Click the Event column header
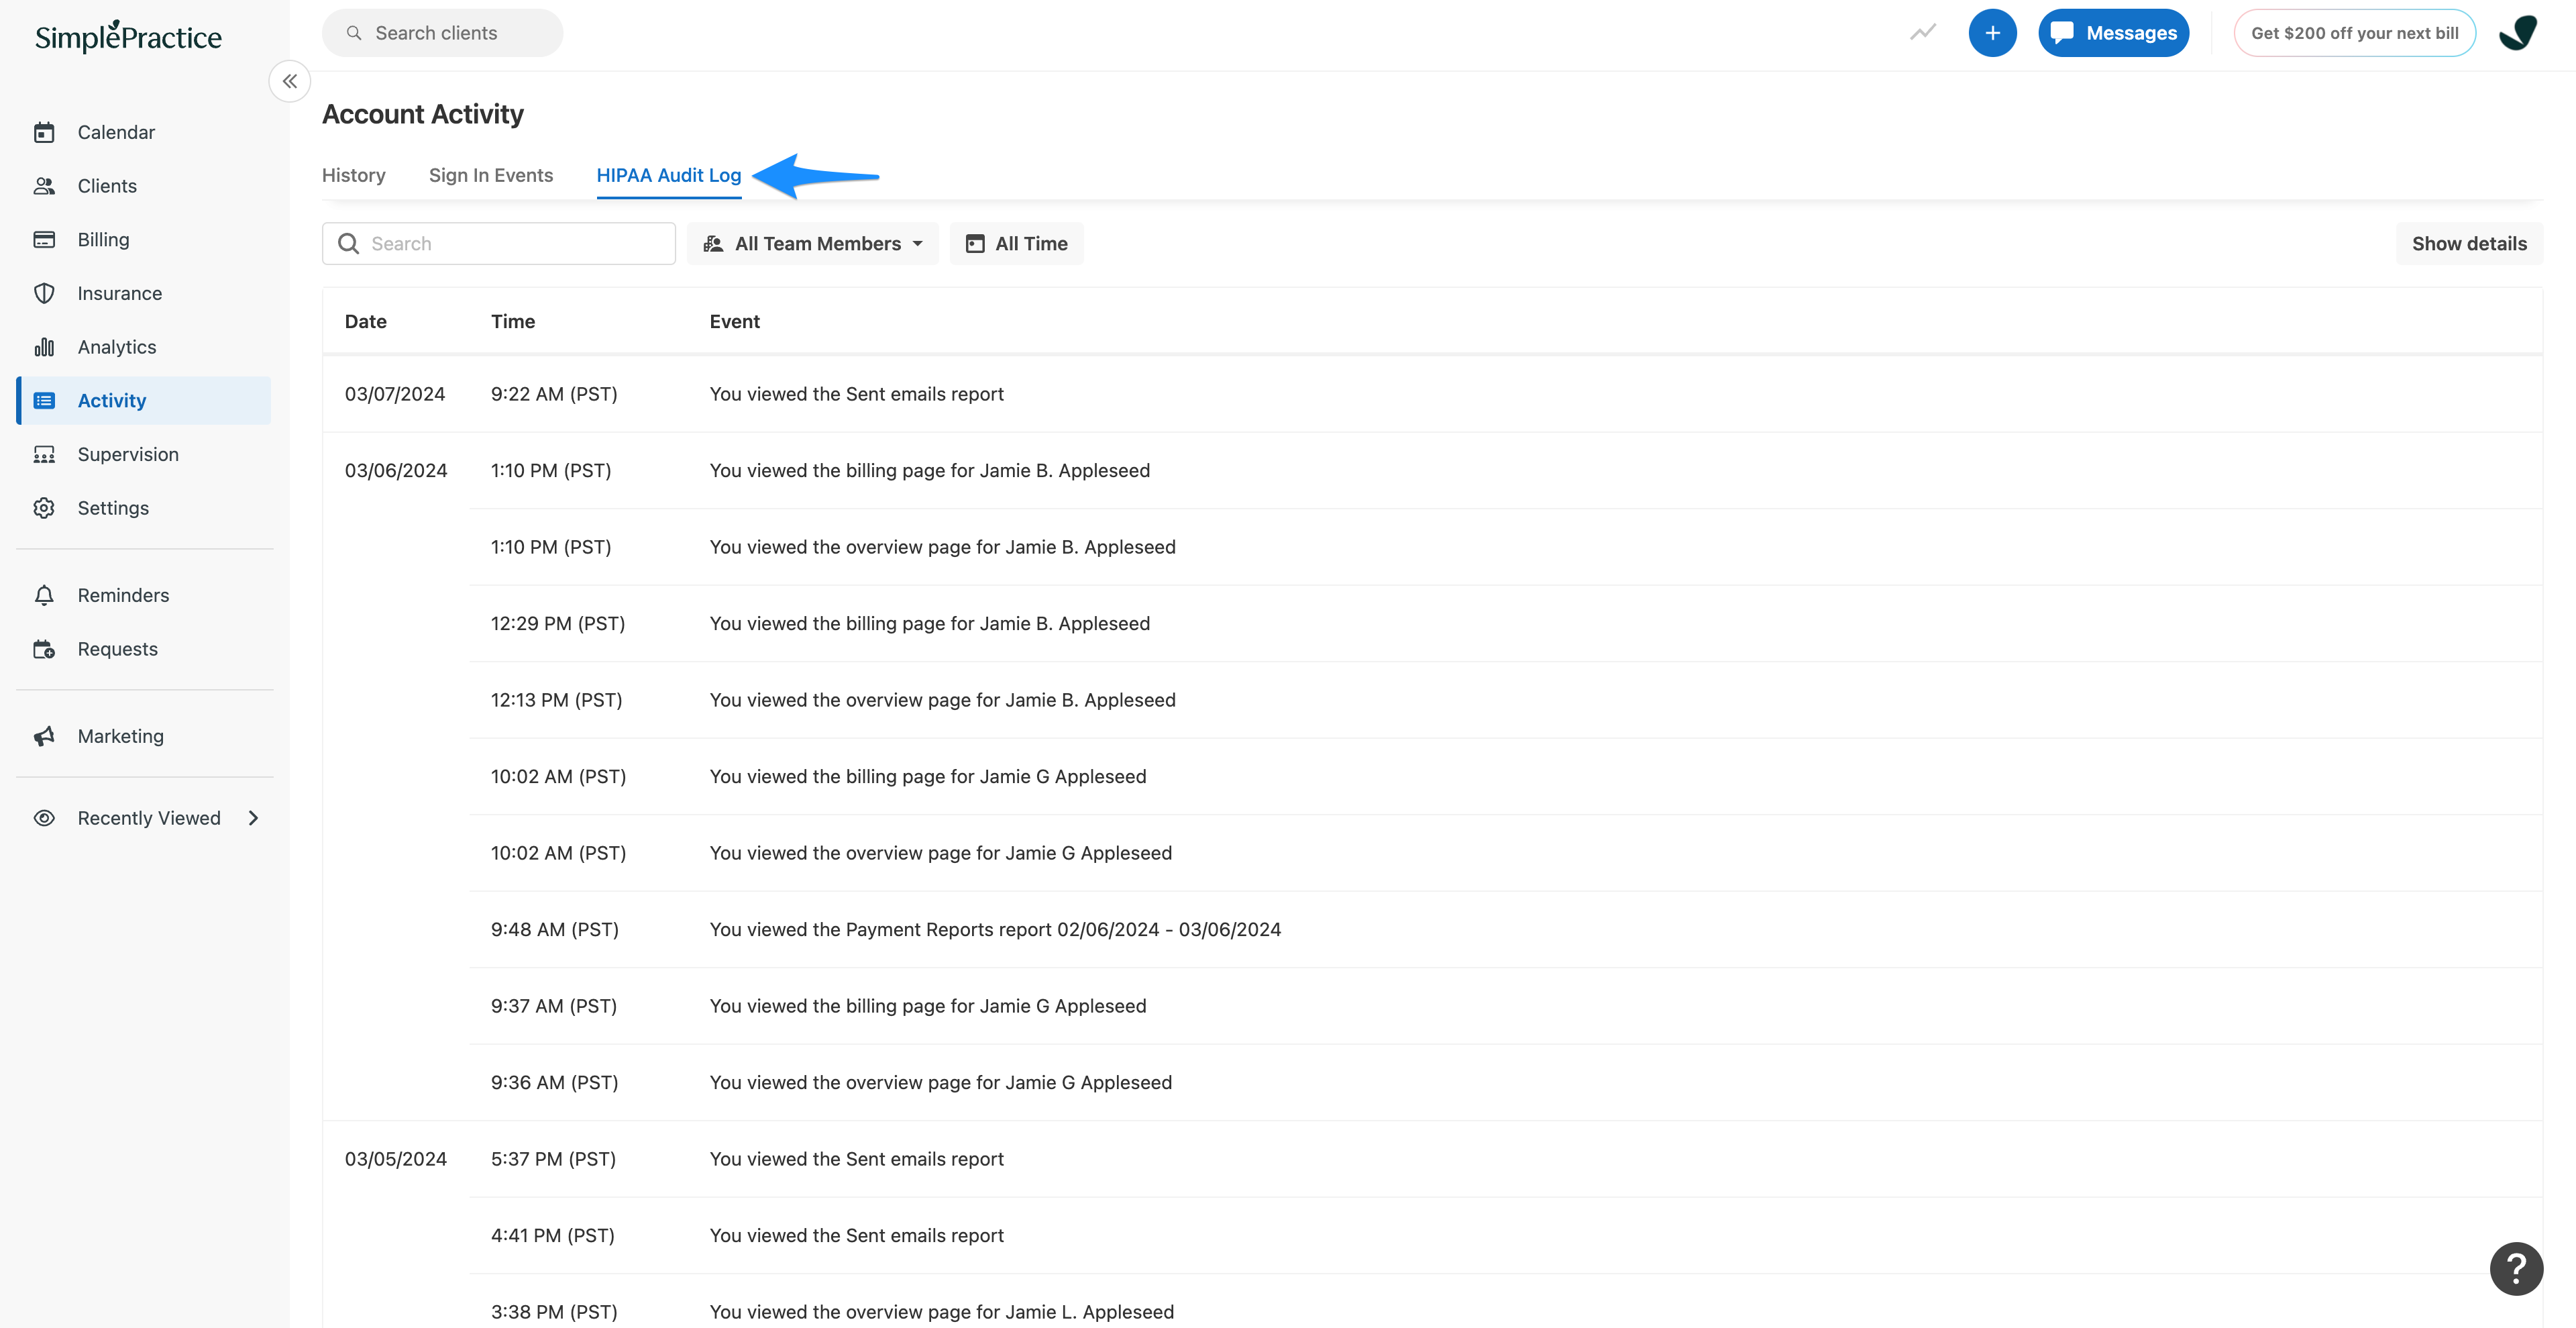This screenshot has height=1328, width=2576. [735, 321]
